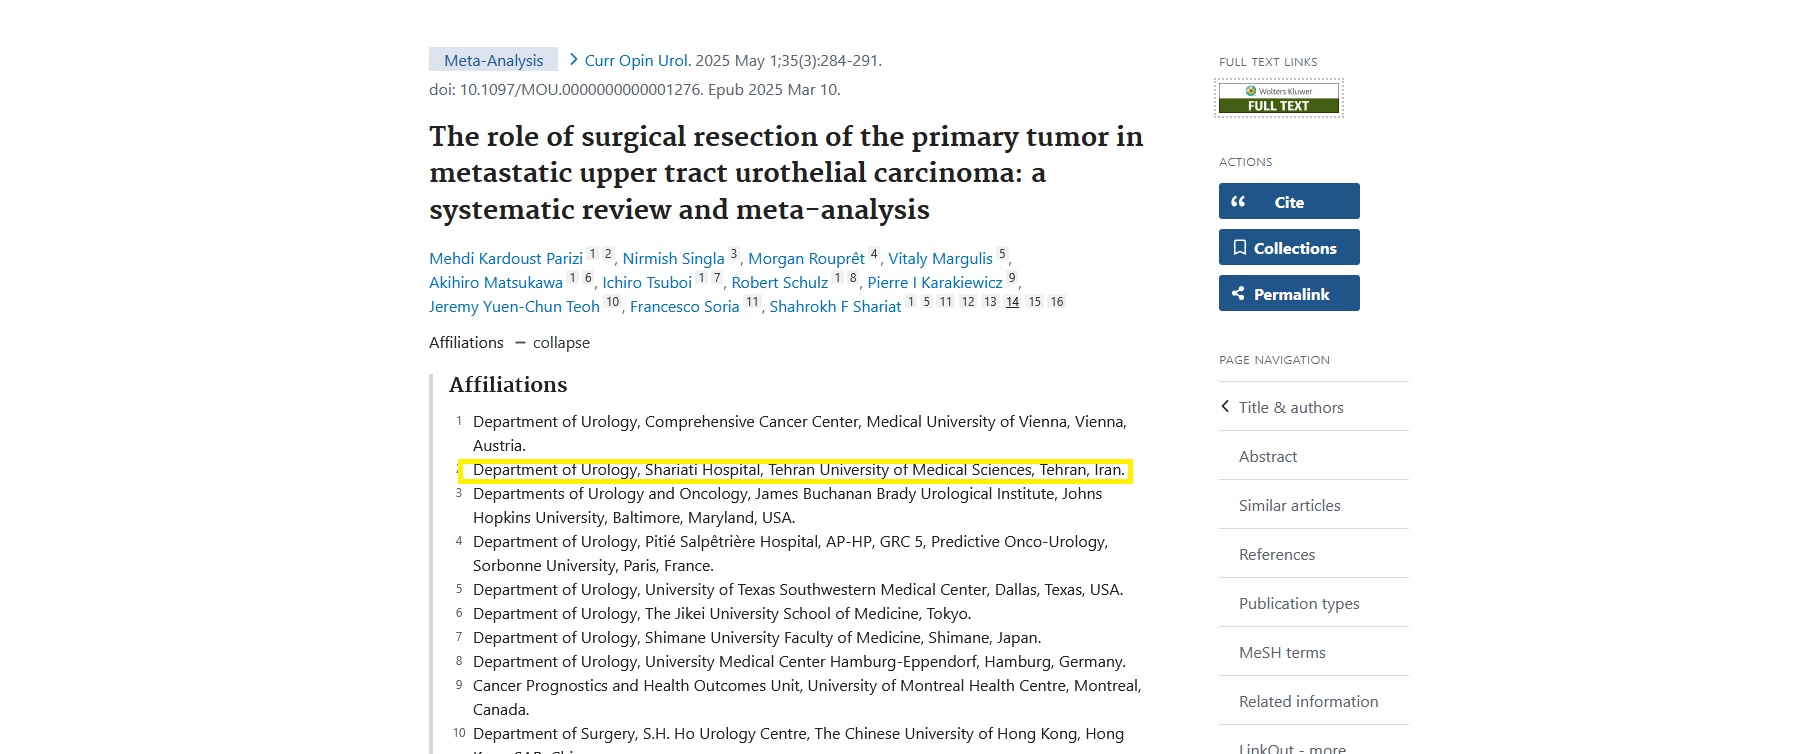
Task: Collapse the Affiliations section
Action: pyautogui.click(x=551, y=343)
